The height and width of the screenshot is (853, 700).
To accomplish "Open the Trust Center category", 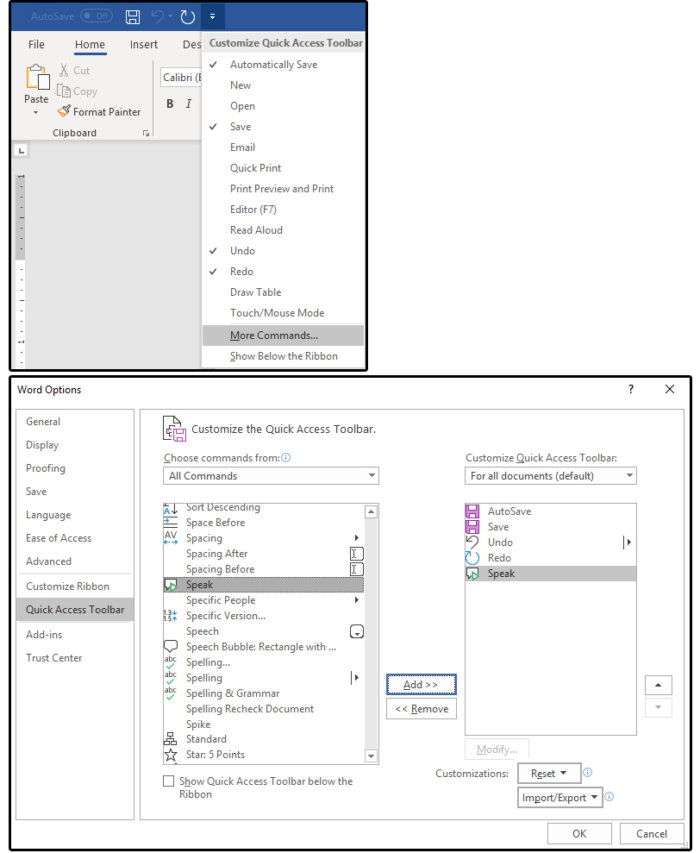I will (75, 658).
